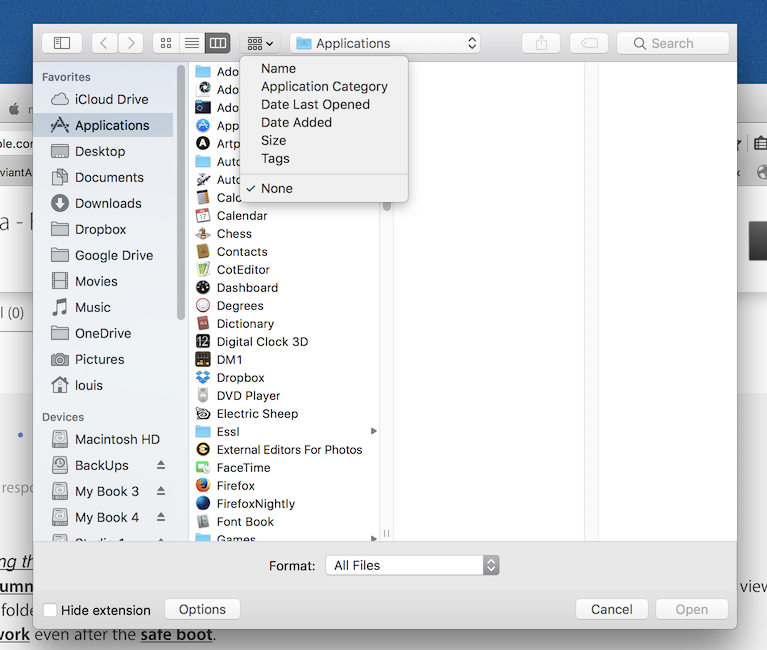Open the Format All Files dropdown
Screen dimensions: 767x650
pyautogui.click(x=412, y=565)
